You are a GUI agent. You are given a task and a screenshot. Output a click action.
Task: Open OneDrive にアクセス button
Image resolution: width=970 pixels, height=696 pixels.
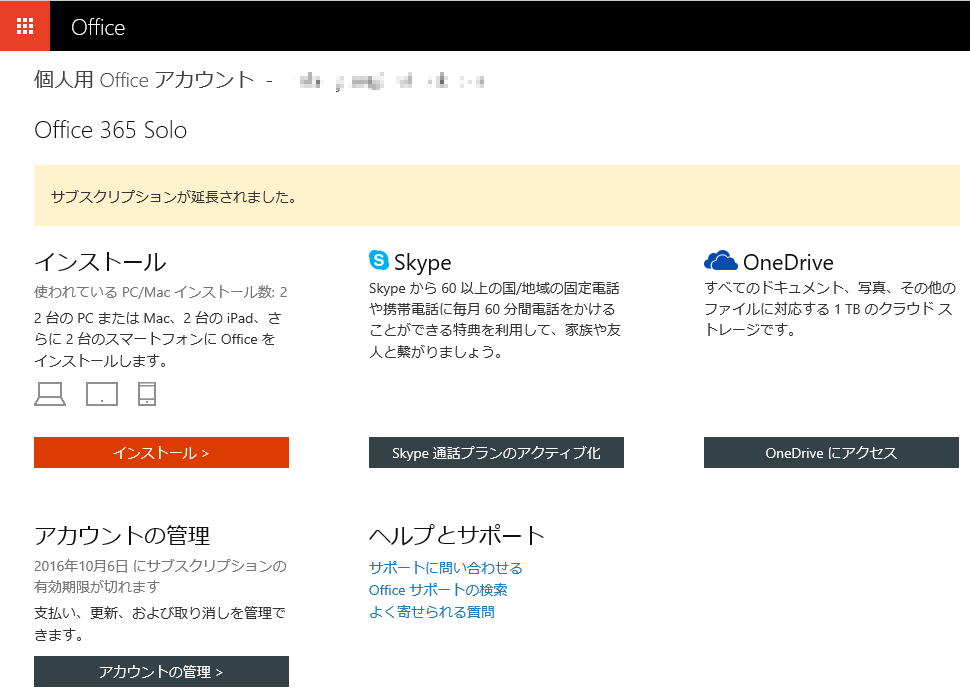(x=831, y=453)
